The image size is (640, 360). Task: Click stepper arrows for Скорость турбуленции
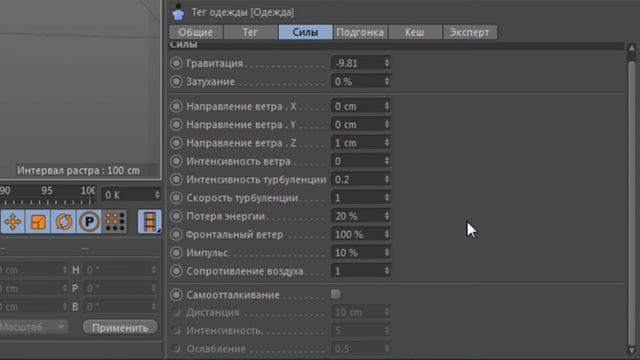pos(387,198)
